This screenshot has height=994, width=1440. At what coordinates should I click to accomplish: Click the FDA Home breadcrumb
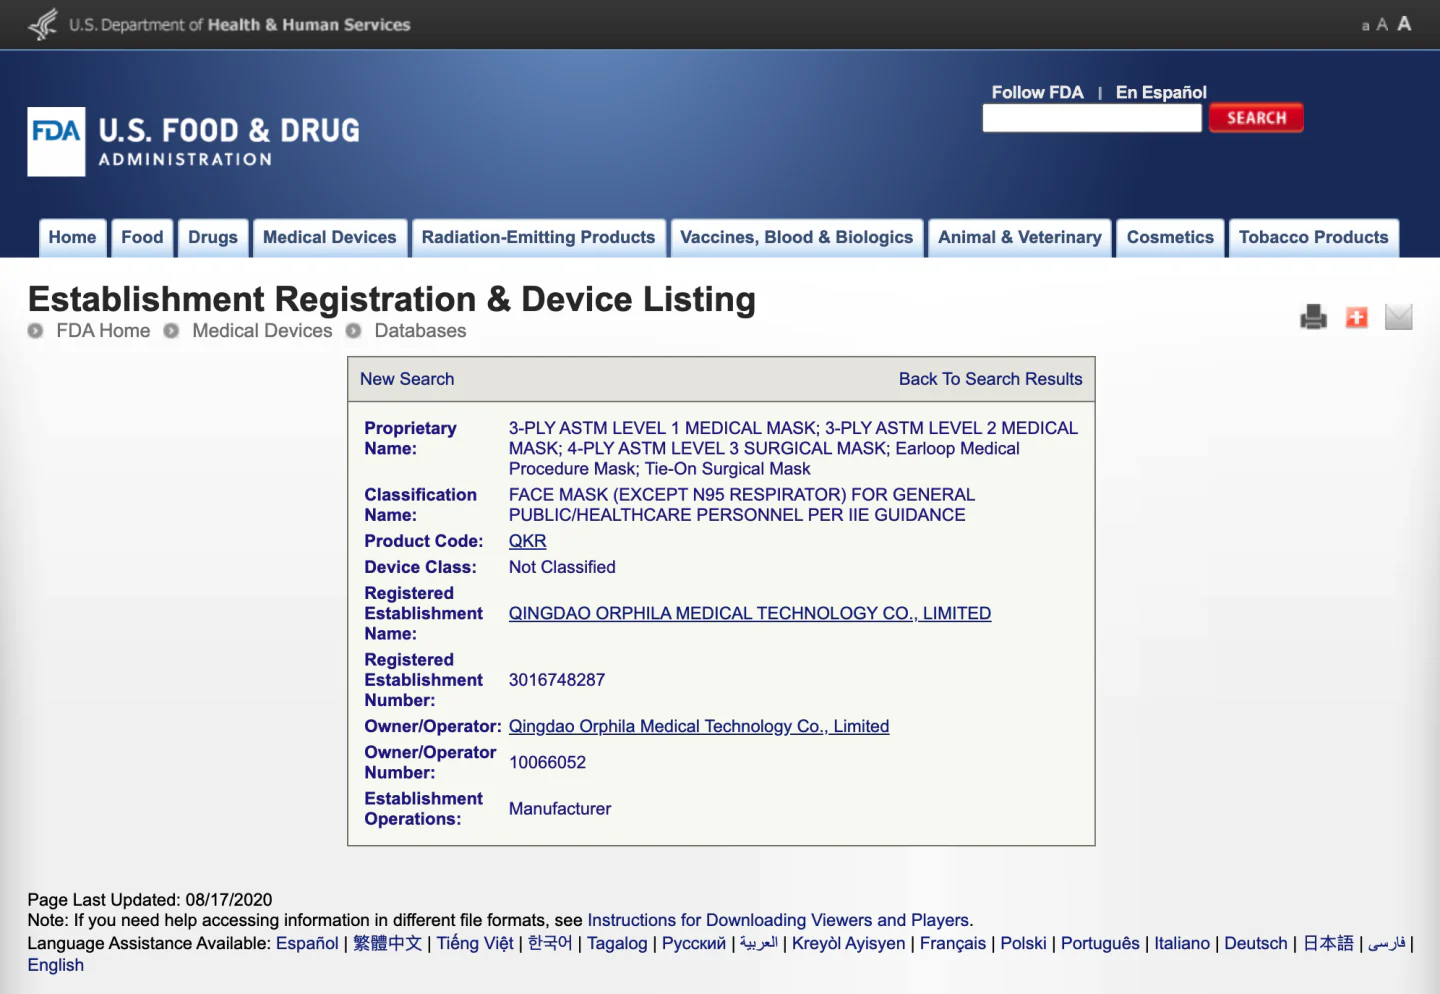(103, 331)
